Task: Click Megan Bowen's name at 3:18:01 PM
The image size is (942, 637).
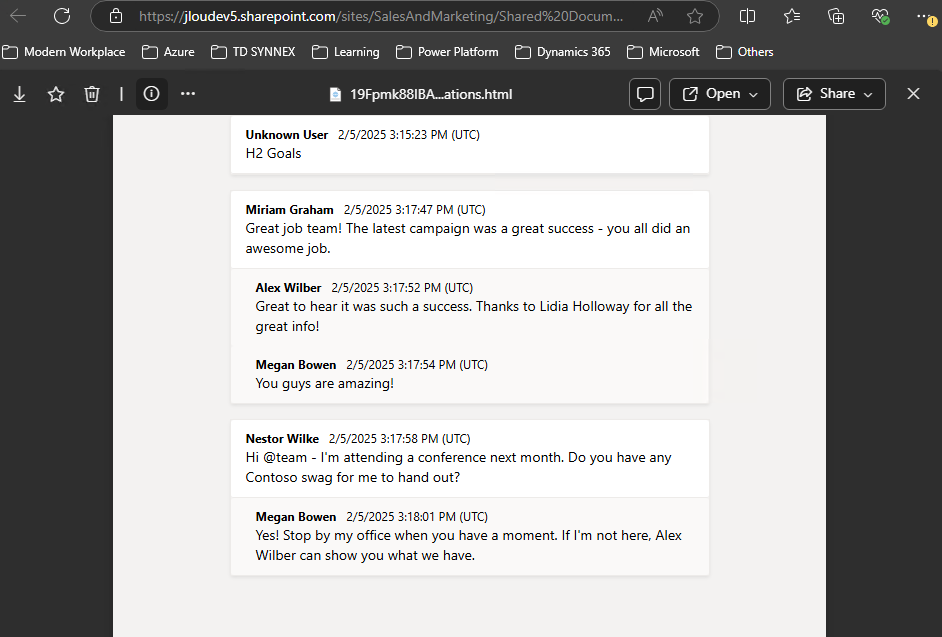Action: tap(296, 517)
